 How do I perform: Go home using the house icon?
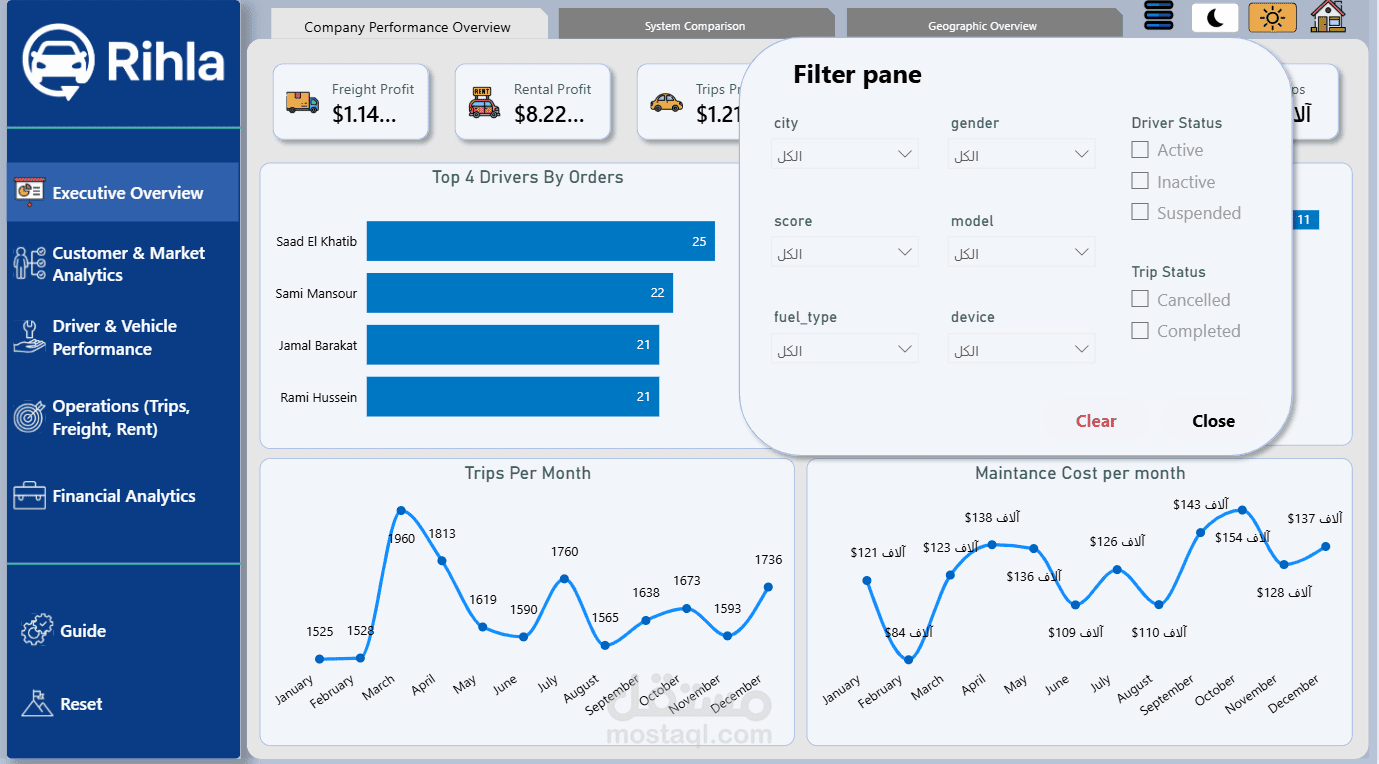pyautogui.click(x=1328, y=16)
